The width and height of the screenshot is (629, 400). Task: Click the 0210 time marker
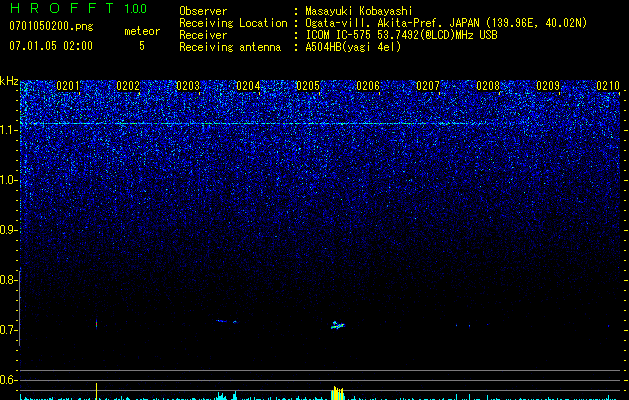pos(608,86)
